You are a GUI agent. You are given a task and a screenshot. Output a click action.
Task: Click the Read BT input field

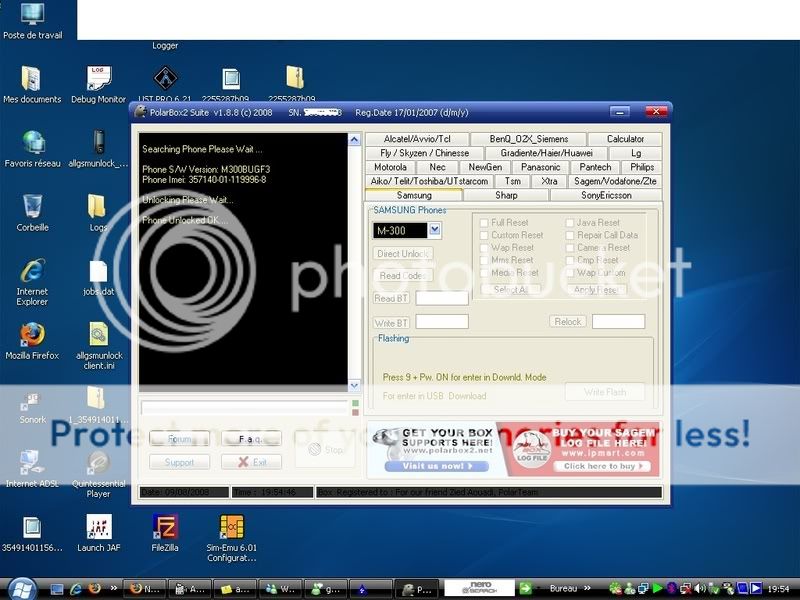click(442, 298)
